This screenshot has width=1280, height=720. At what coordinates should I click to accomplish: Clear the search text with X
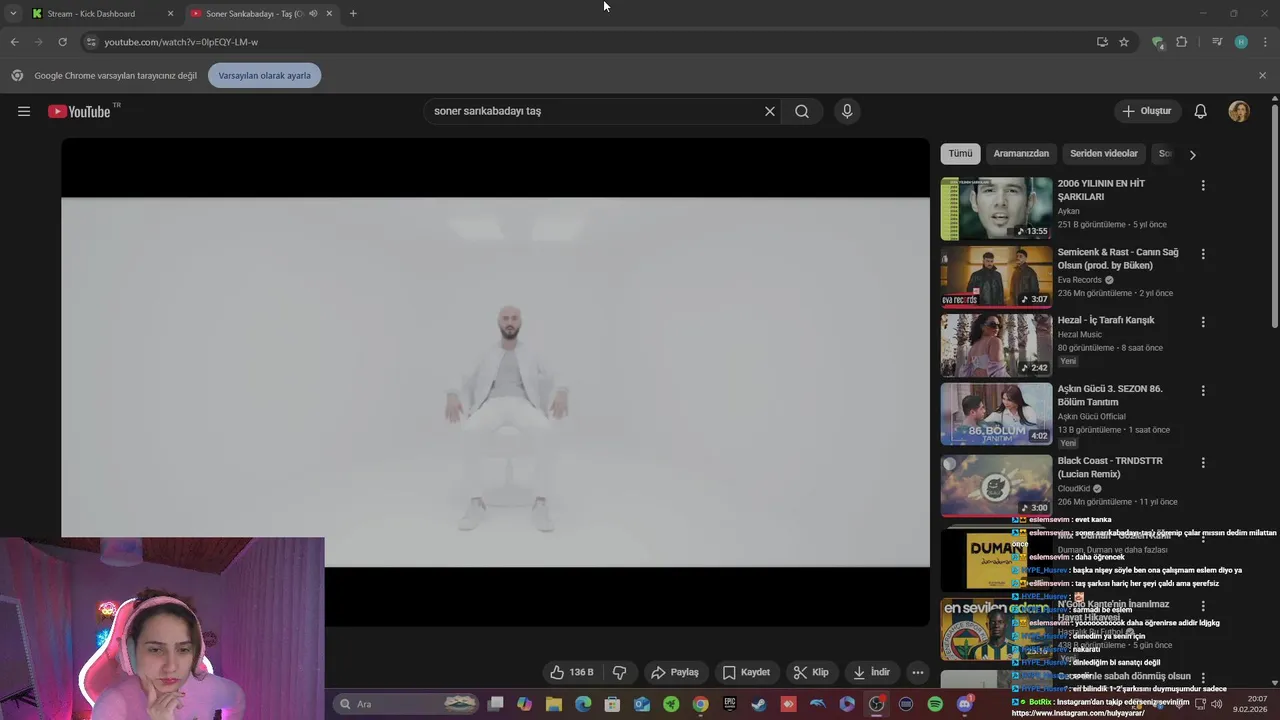click(x=770, y=111)
